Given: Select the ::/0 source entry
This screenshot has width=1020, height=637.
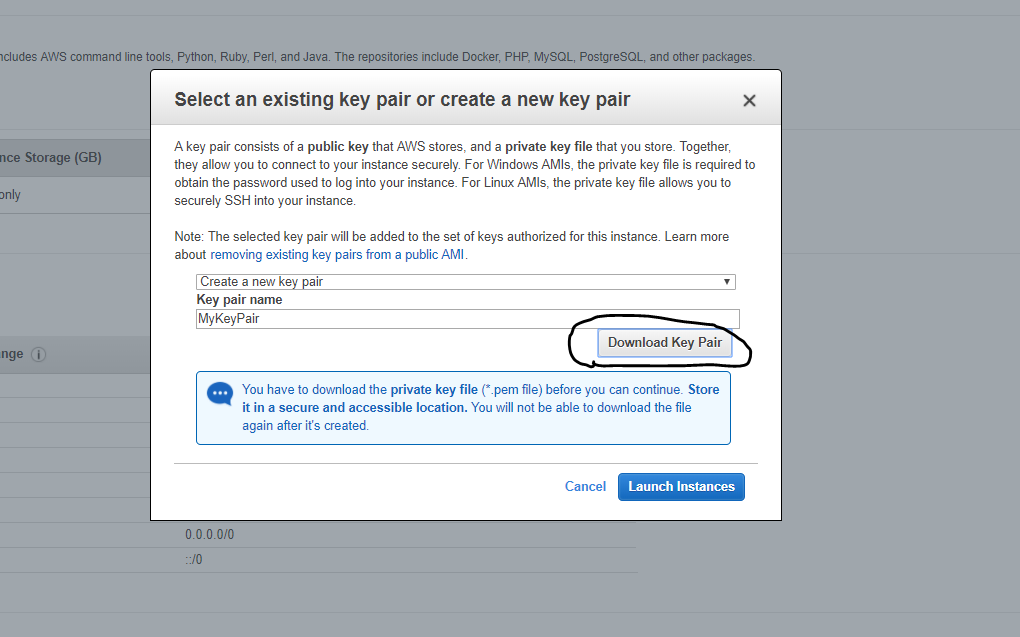Looking at the screenshot, I should 194,560.
